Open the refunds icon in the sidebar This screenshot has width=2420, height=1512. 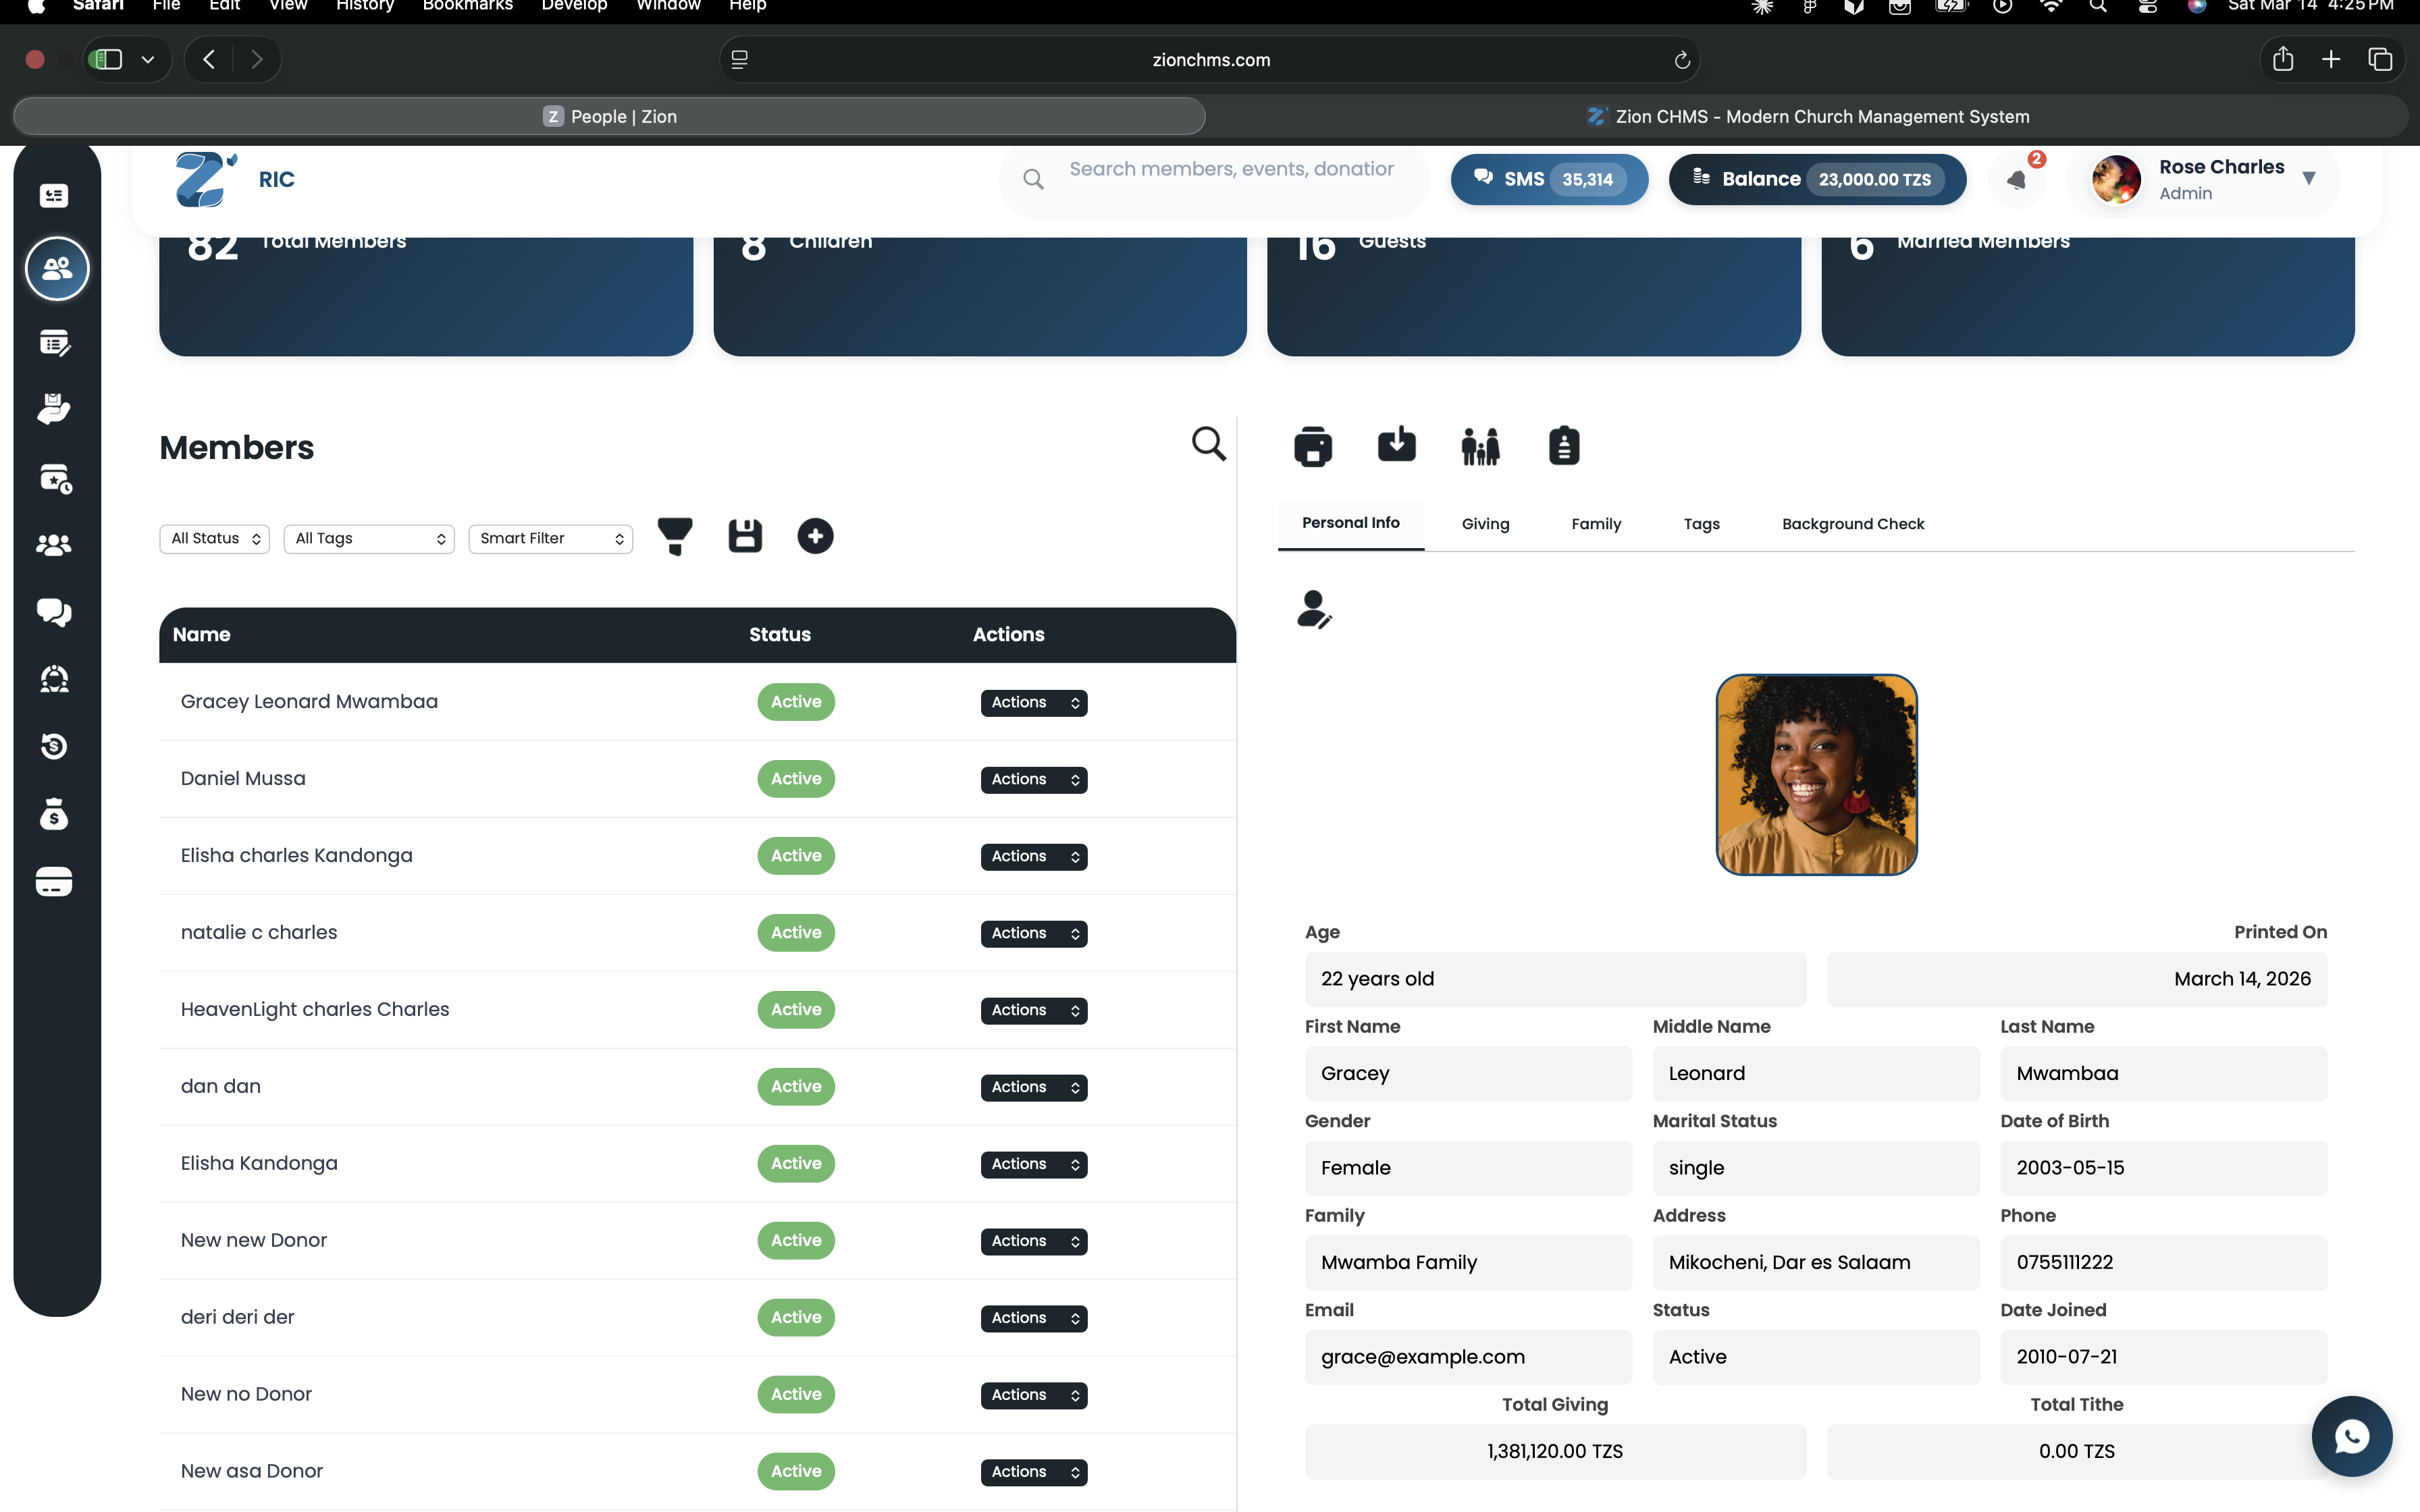click(x=55, y=746)
